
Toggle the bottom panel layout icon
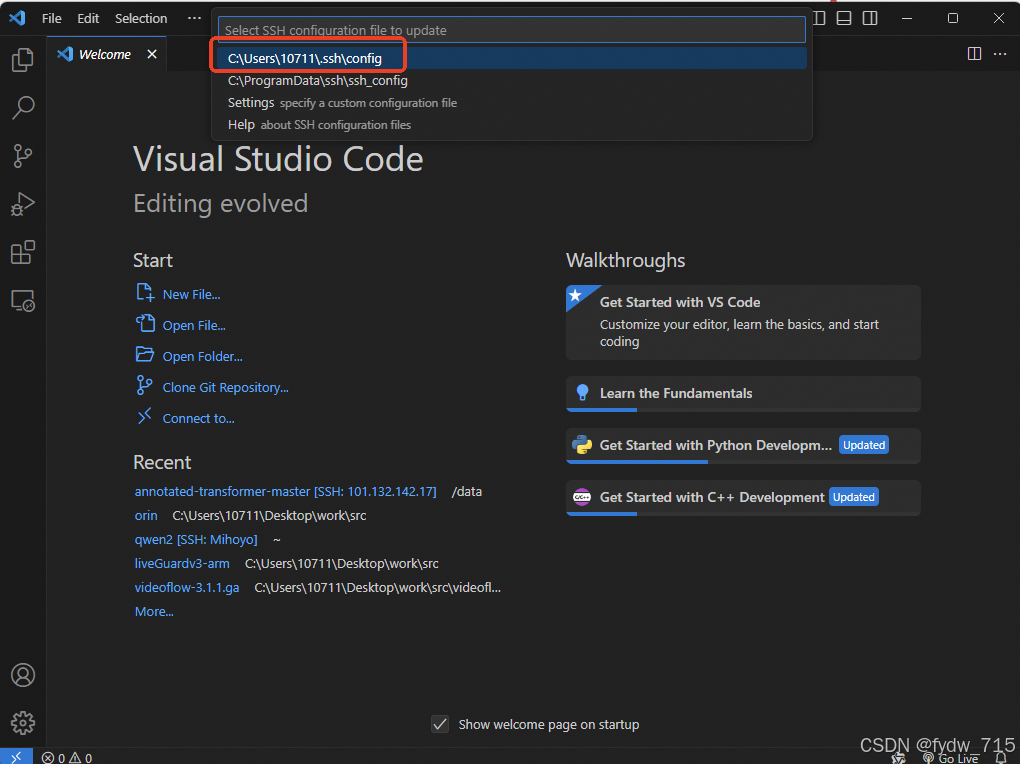coord(844,18)
